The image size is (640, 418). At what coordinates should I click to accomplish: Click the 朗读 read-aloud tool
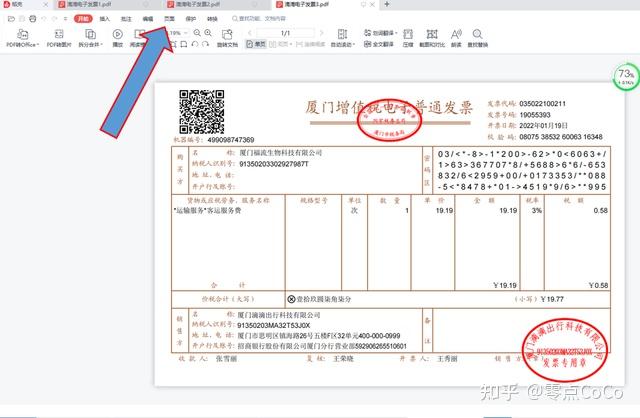point(456,38)
